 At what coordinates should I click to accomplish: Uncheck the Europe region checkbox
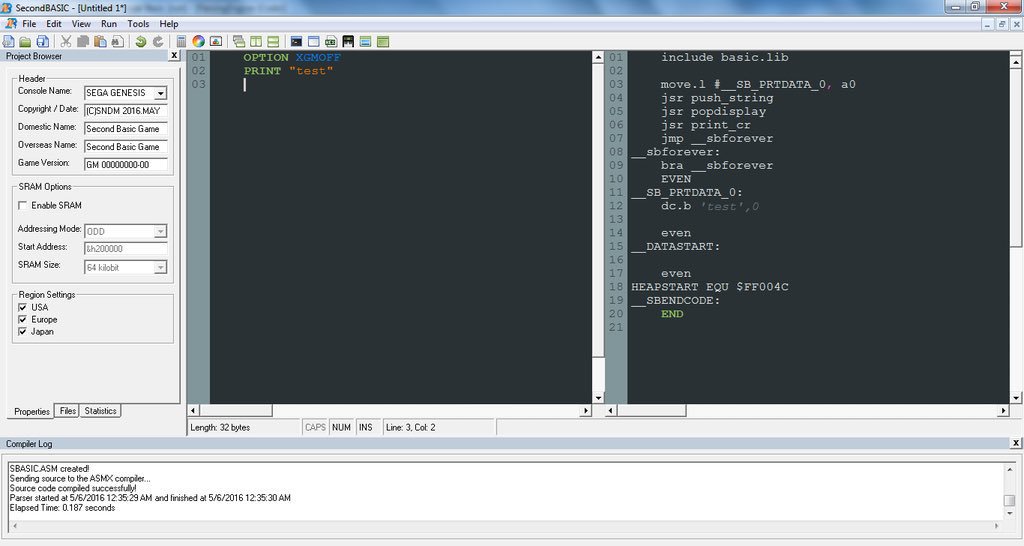[23, 319]
